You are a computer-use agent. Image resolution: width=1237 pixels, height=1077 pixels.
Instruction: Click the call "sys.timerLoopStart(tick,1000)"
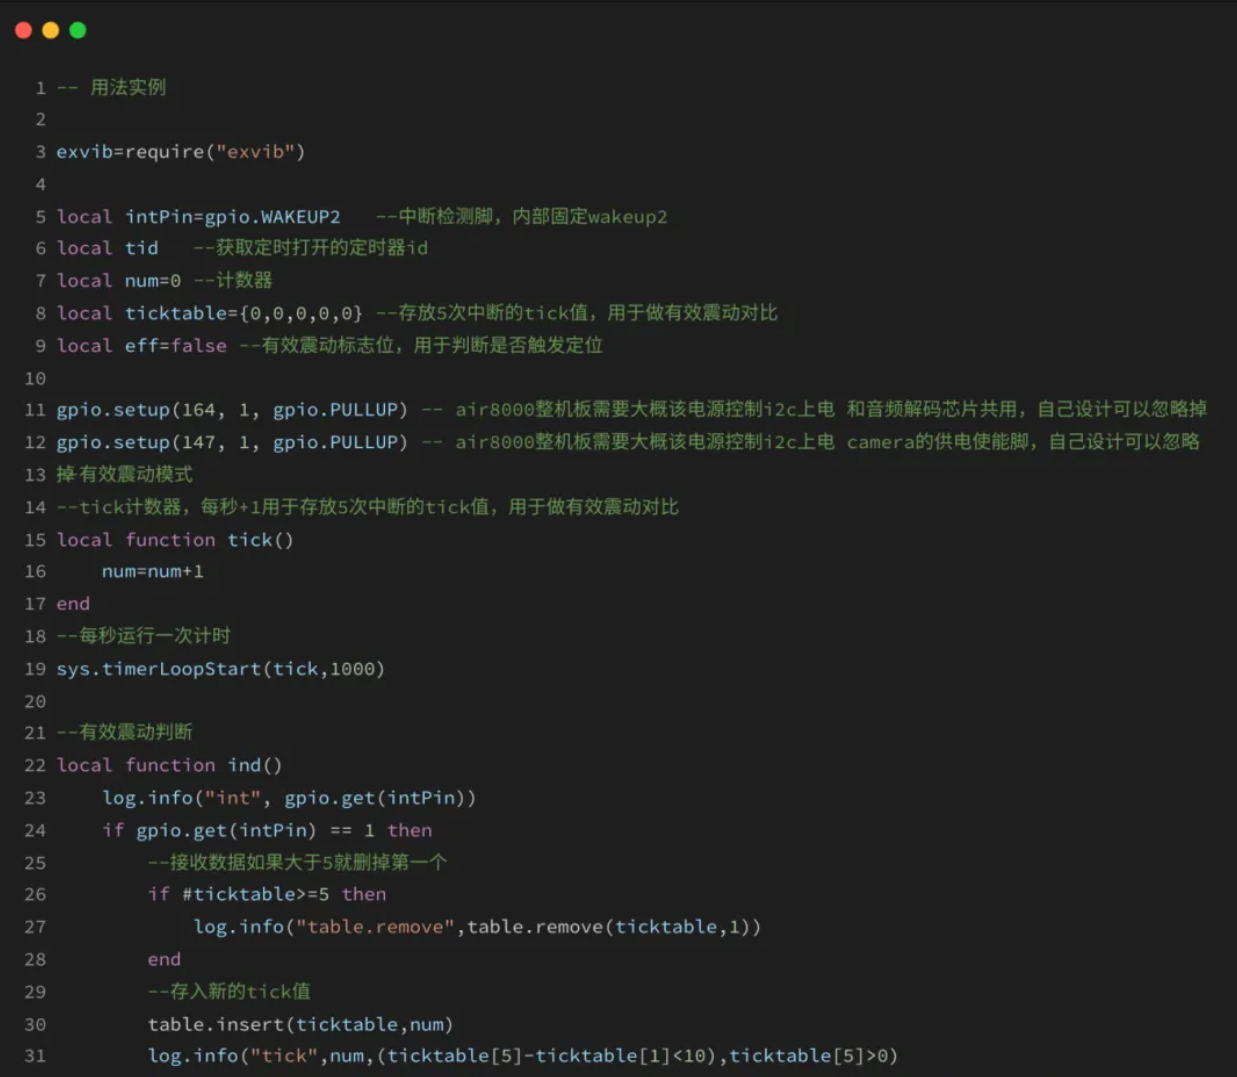tap(221, 669)
